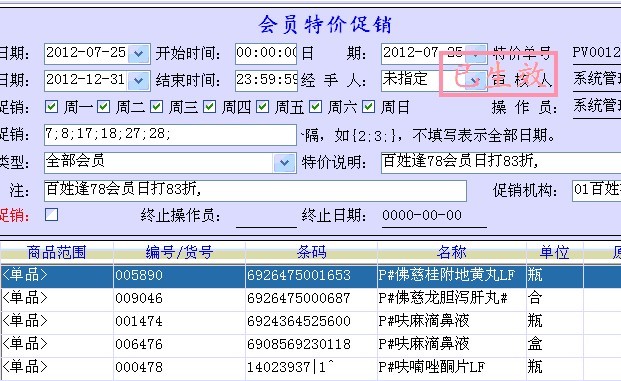
Task: Uncheck the 周四 checkbox
Action: pyautogui.click(x=210, y=107)
